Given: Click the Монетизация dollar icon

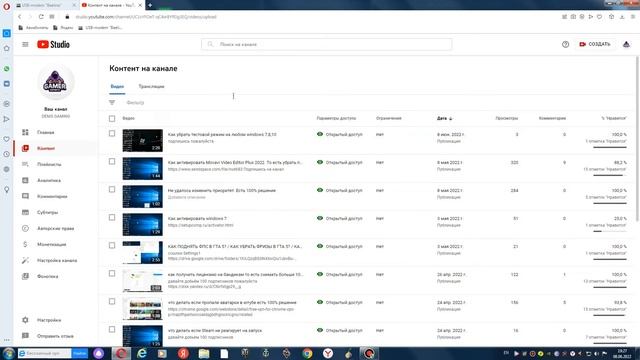Looking at the screenshot, I should tap(25, 244).
